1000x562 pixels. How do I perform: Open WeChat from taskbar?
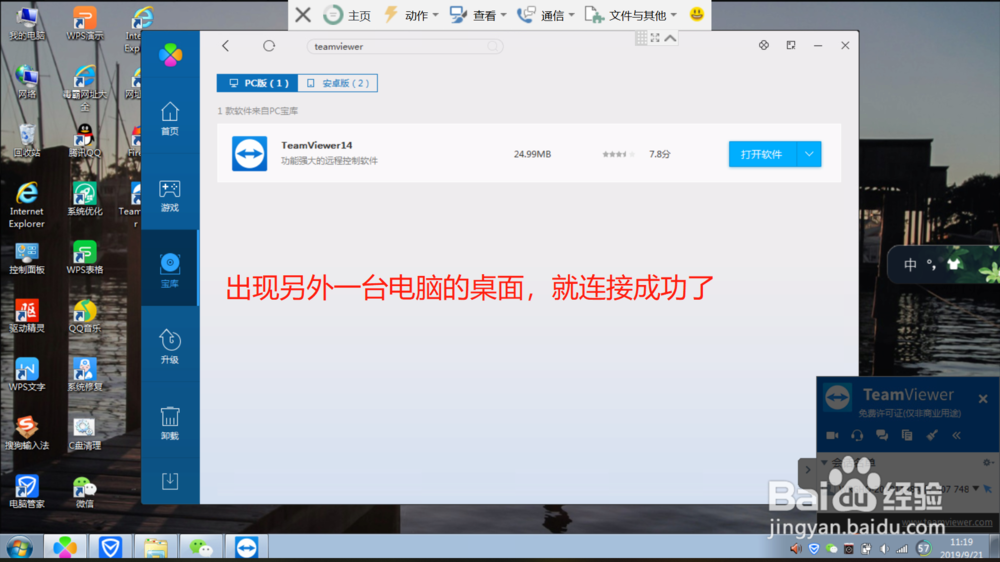tap(201, 547)
